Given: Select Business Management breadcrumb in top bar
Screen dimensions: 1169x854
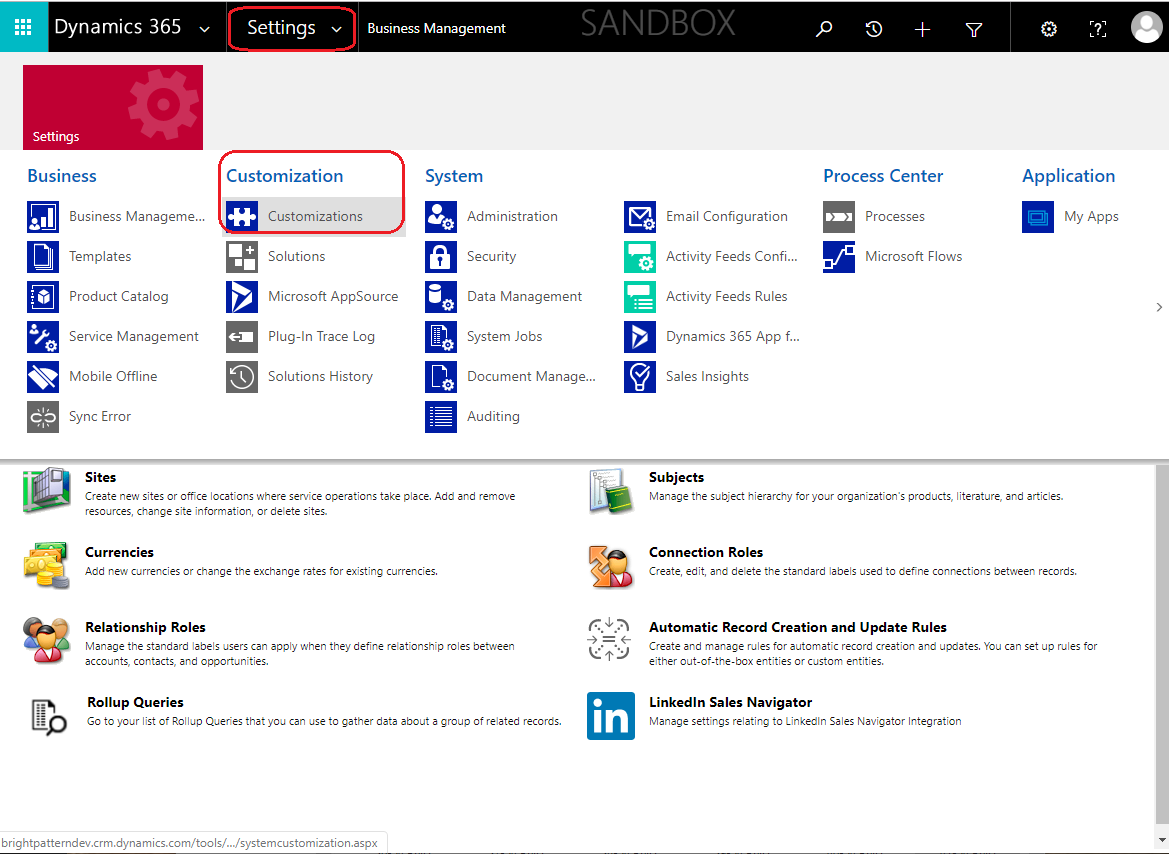Looking at the screenshot, I should (x=436, y=28).
